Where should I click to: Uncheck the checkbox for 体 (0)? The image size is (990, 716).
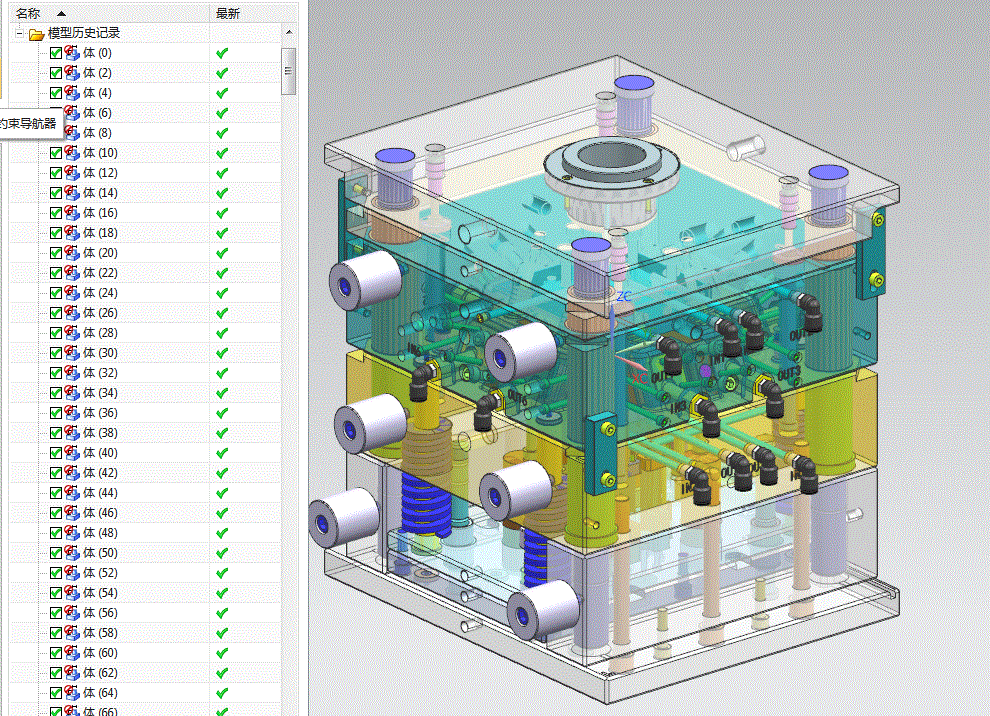click(56, 53)
